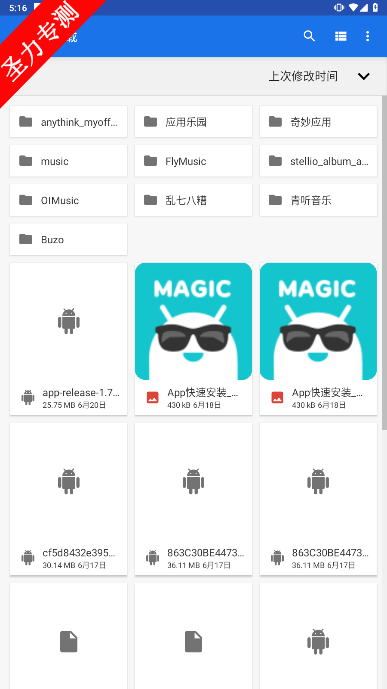The width and height of the screenshot is (387, 689).
Task: Click the Wi-Fi status icon
Action: (x=354, y=7)
